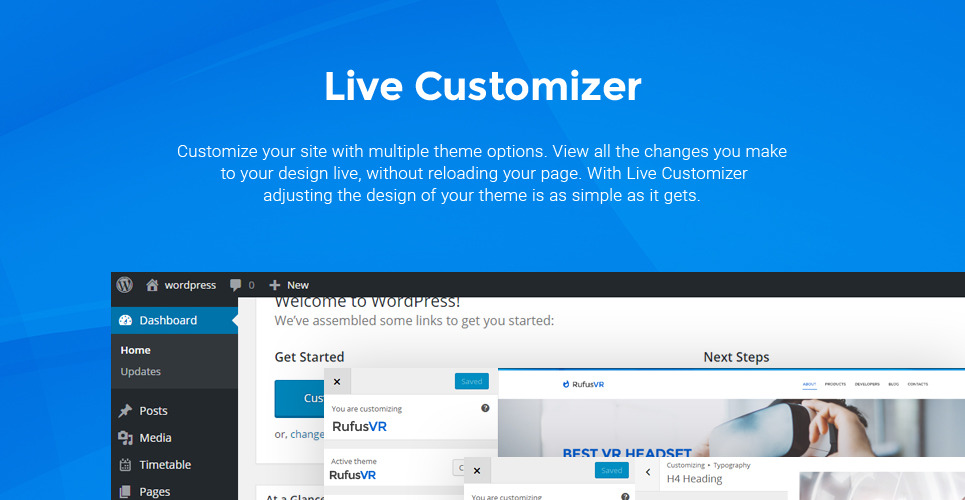Open the comments bubble in admin bar
Image resolution: width=965 pixels, height=500 pixels.
tap(241, 285)
